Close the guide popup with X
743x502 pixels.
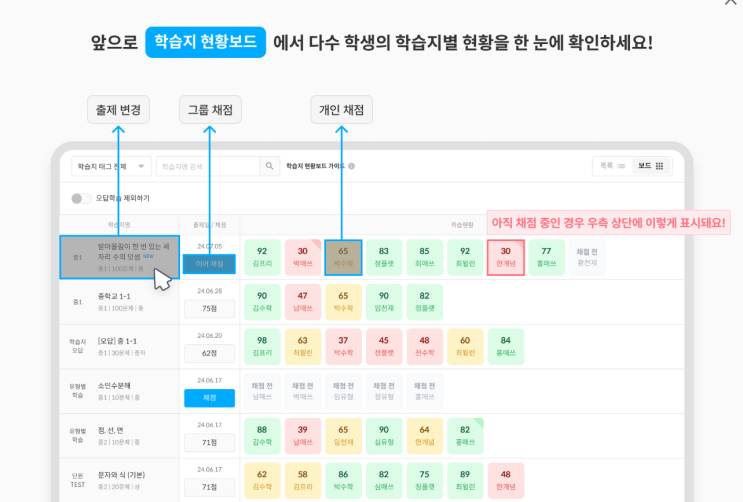(732, 1)
